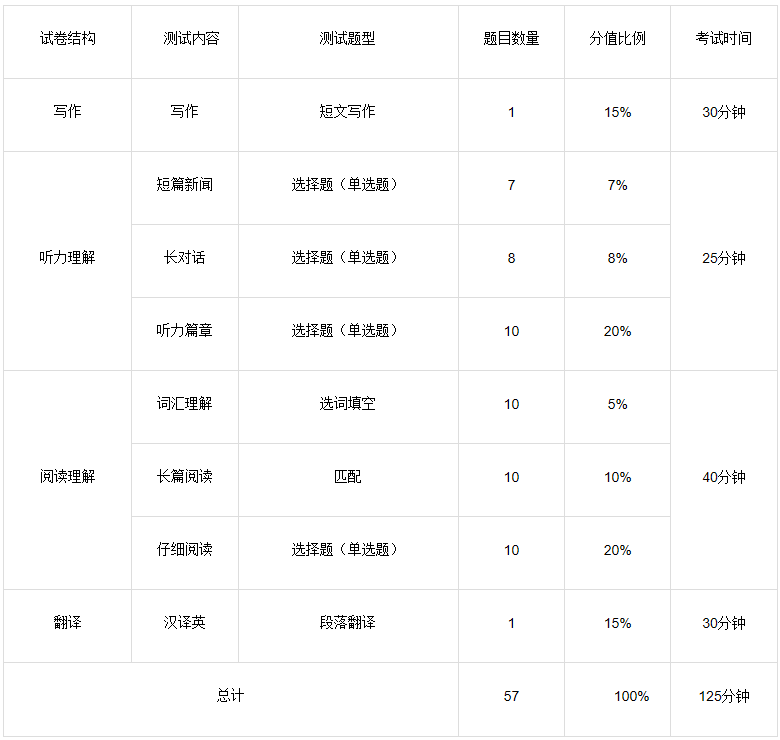Viewport: 780px width, 740px height.
Task: Click the 词汇理解 cell
Action: 185,407
